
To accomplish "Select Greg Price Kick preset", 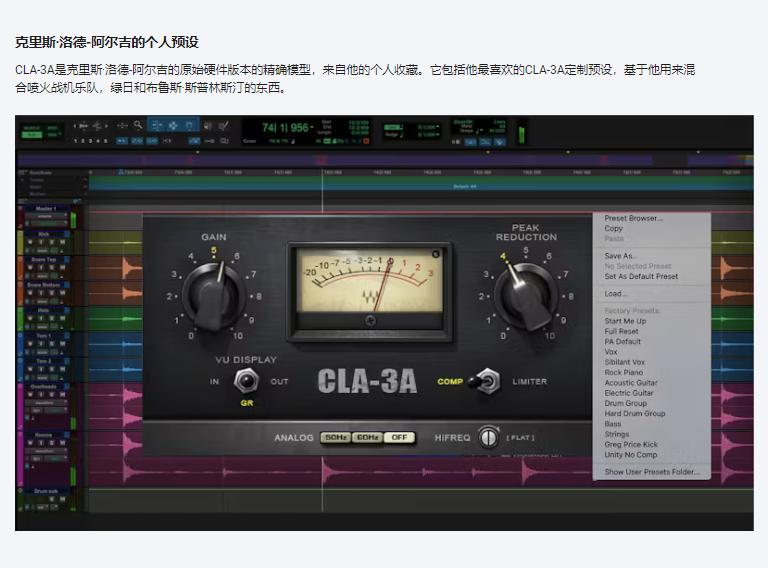I will [x=631, y=444].
